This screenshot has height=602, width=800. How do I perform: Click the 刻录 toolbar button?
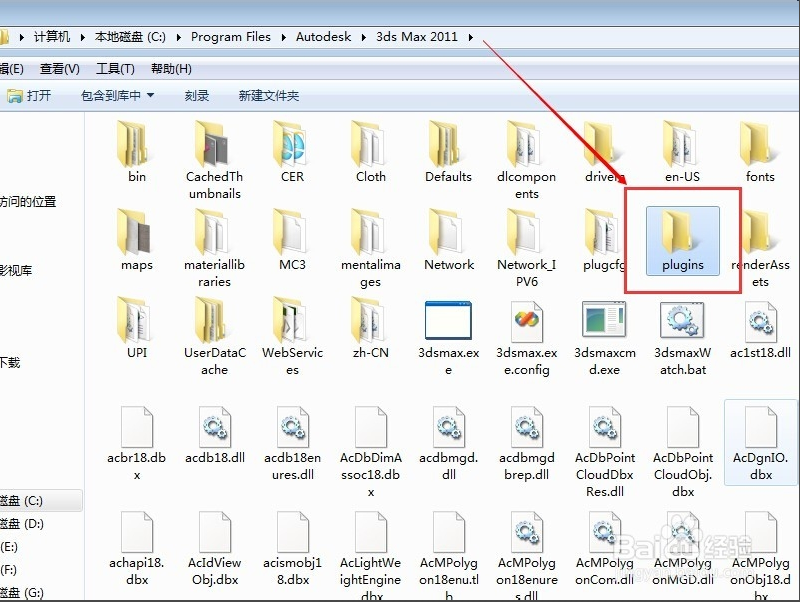[197, 95]
